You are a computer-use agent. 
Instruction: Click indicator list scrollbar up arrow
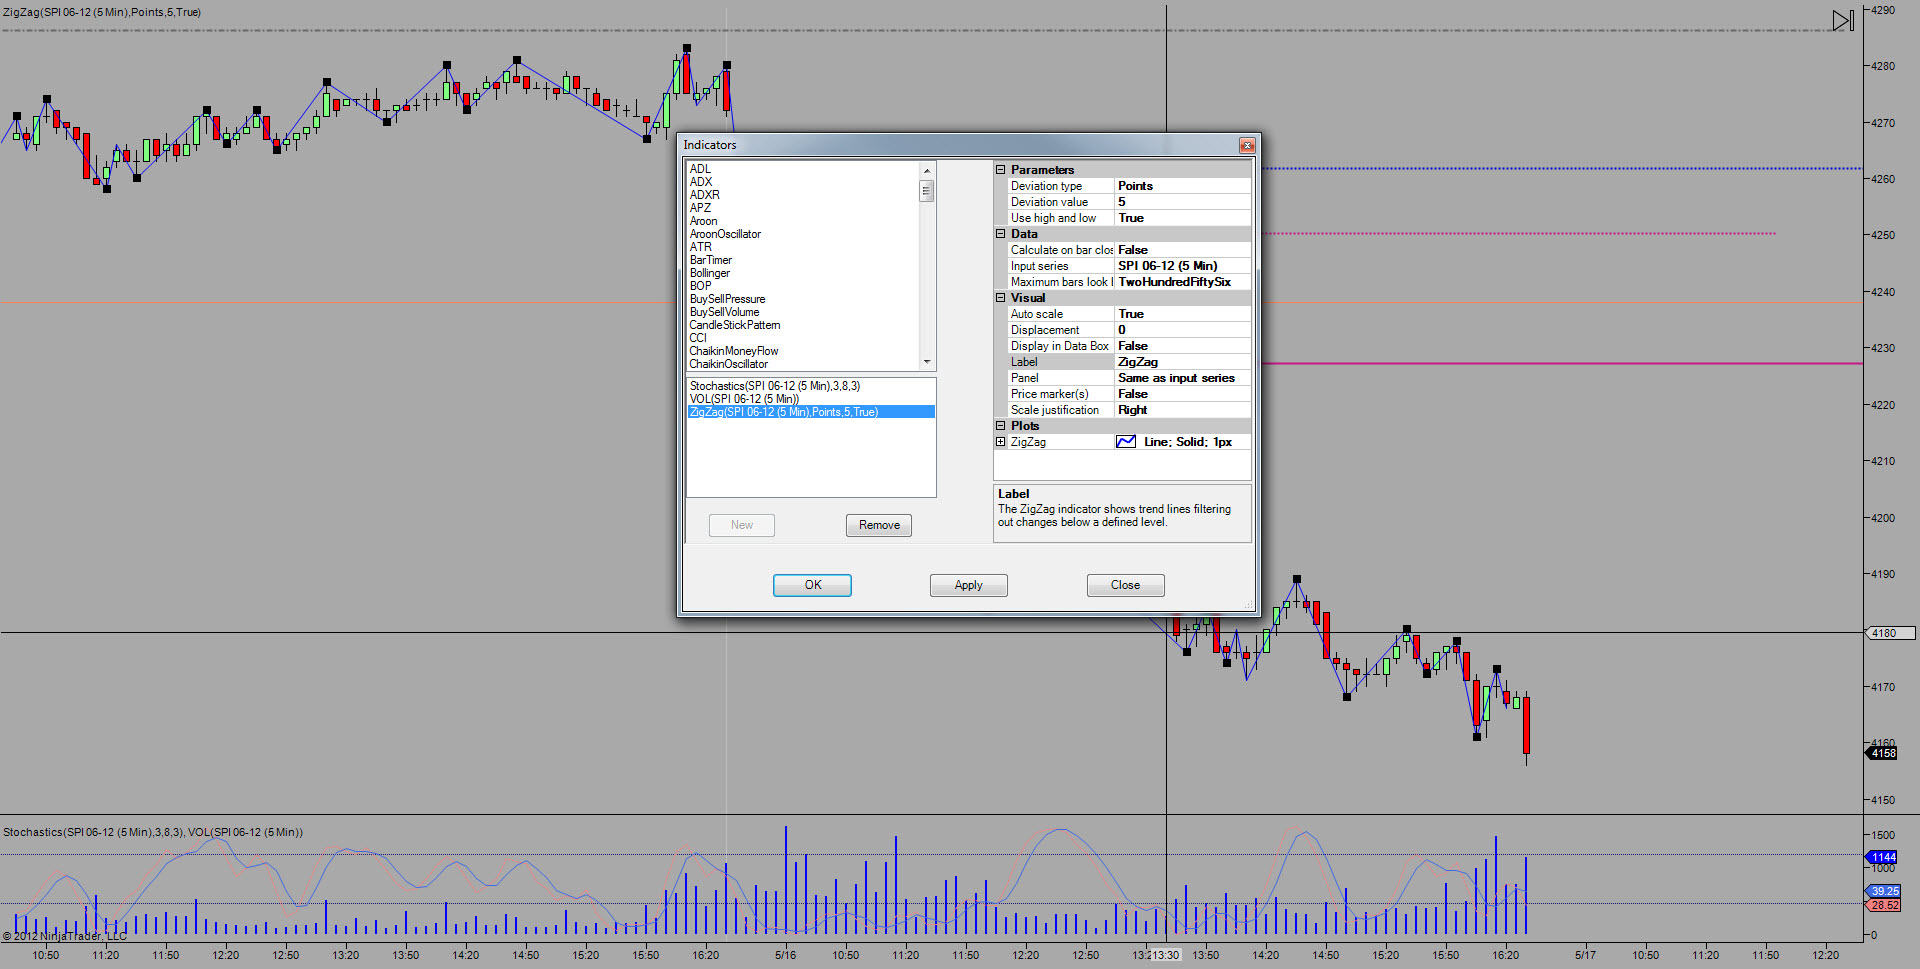(927, 170)
